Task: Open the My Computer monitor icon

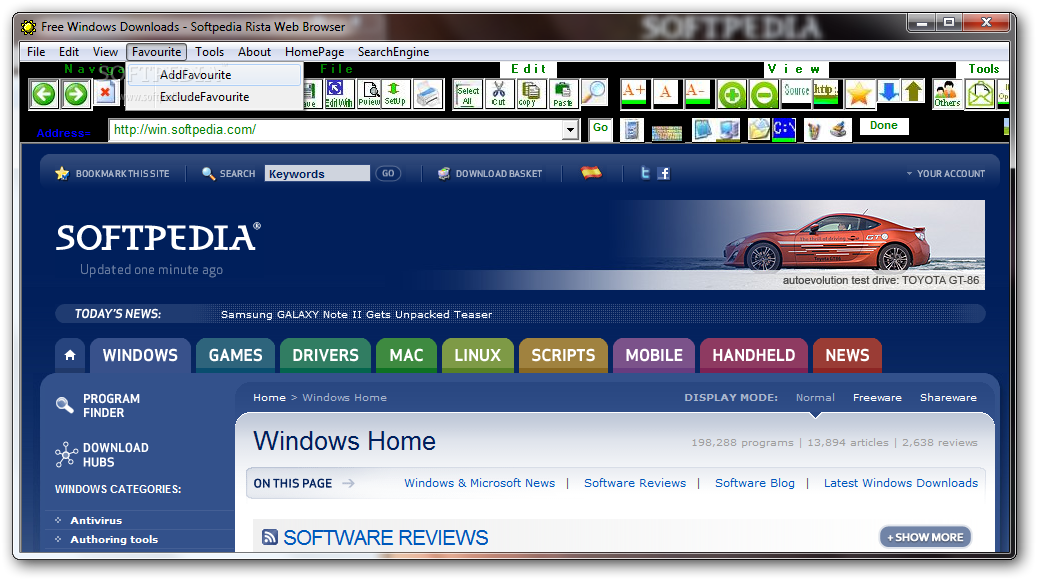Action: 729,130
